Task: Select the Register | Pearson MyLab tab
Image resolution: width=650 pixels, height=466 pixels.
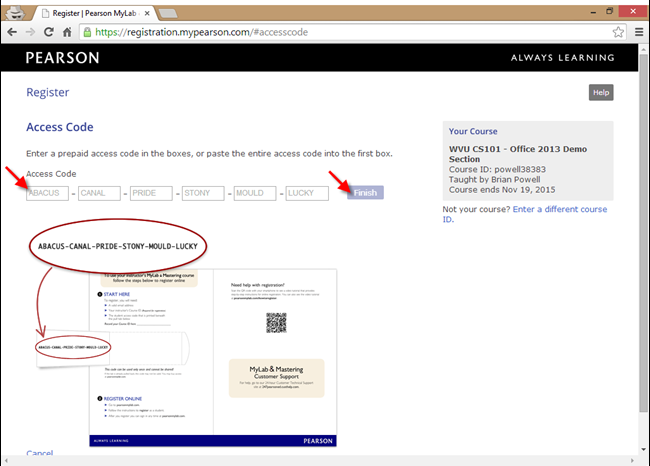Action: (95, 13)
